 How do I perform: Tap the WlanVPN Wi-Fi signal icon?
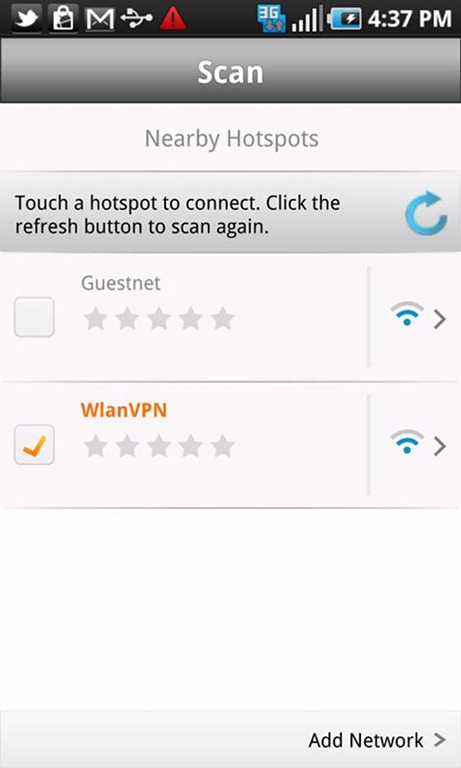point(407,442)
